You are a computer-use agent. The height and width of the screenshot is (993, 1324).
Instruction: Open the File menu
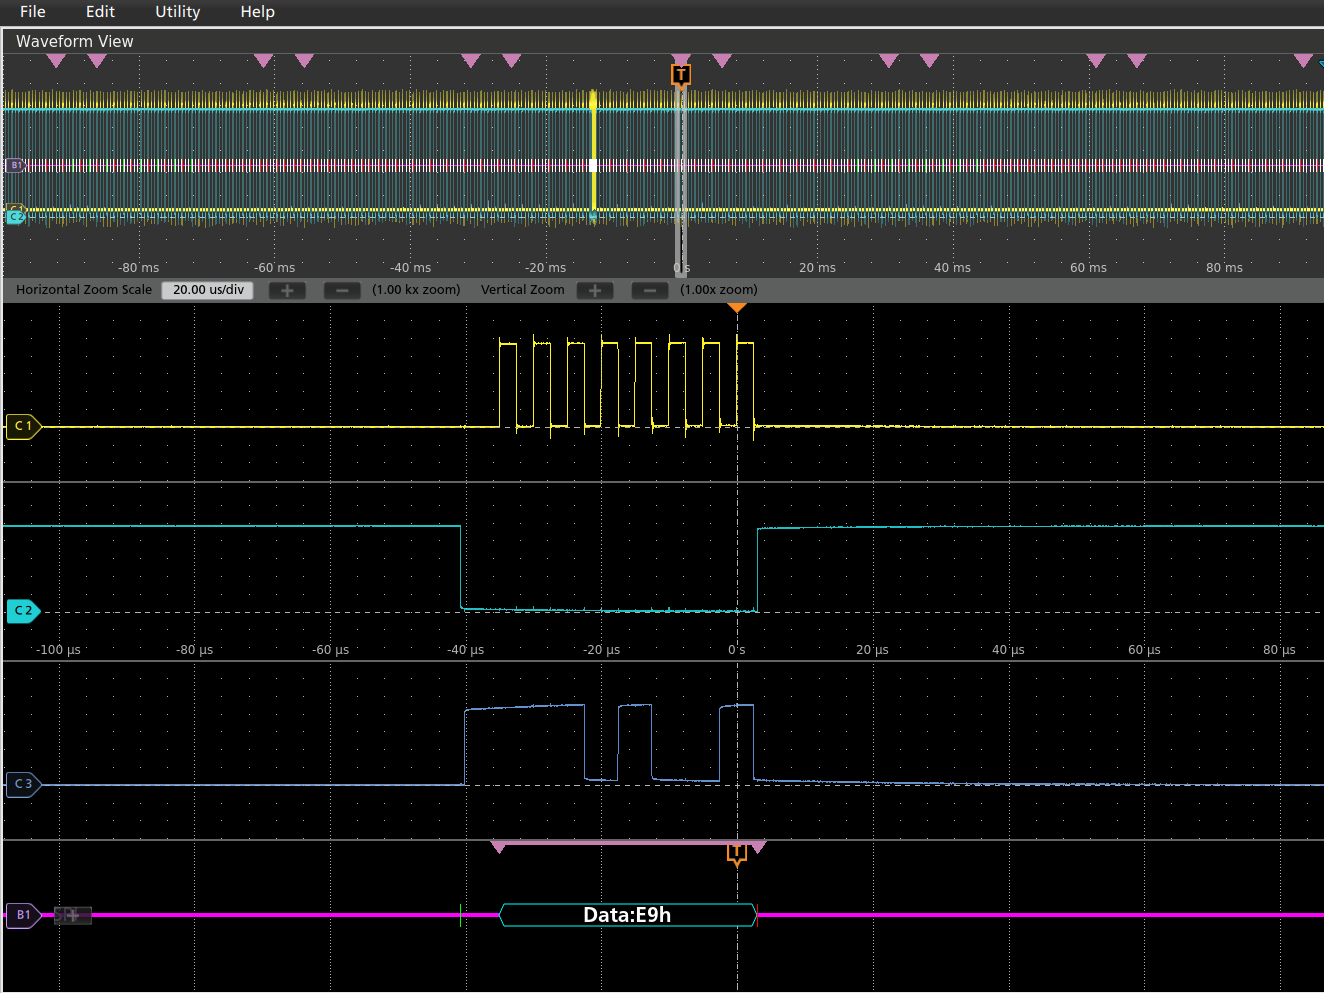point(33,12)
